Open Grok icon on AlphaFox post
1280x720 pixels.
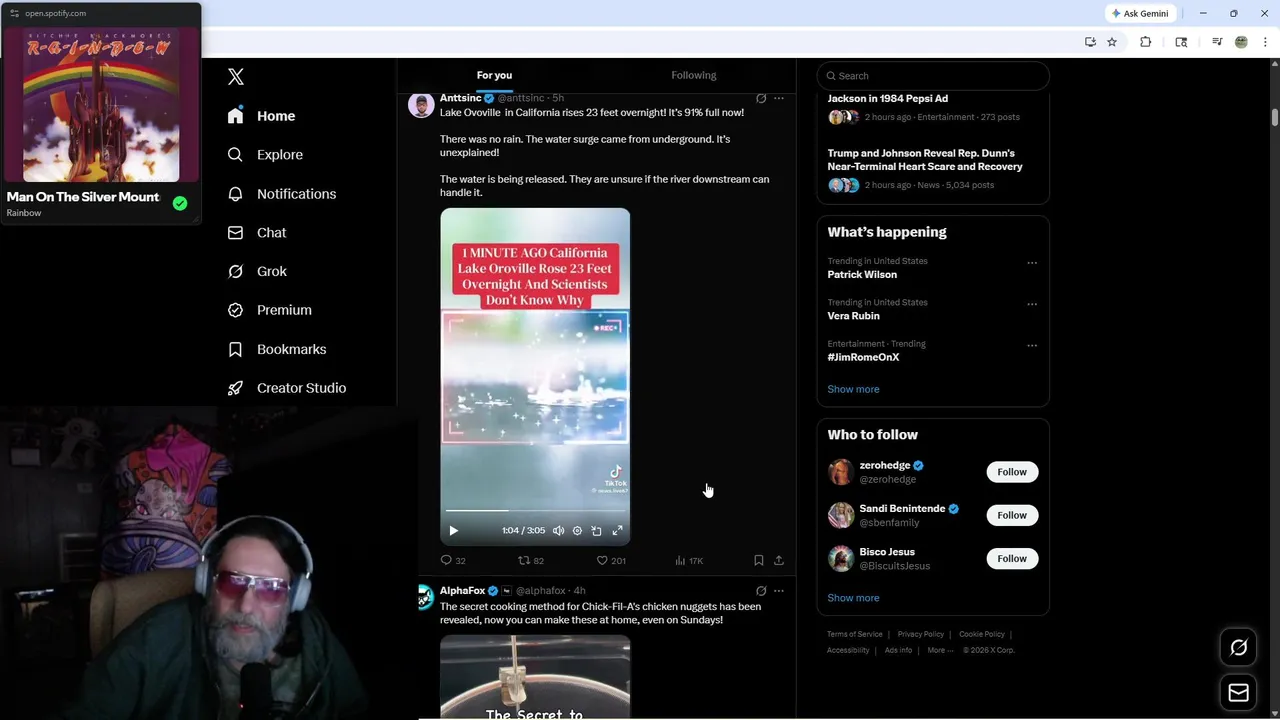coord(761,591)
